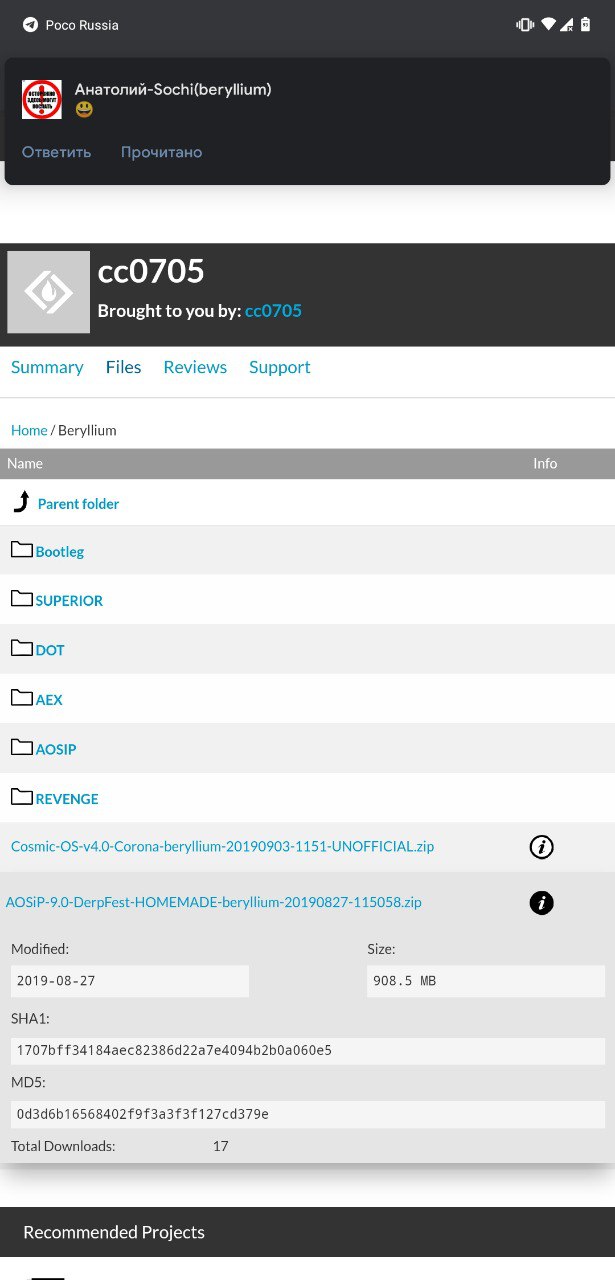Show info for Cosmic-OS zip file

tap(541, 848)
